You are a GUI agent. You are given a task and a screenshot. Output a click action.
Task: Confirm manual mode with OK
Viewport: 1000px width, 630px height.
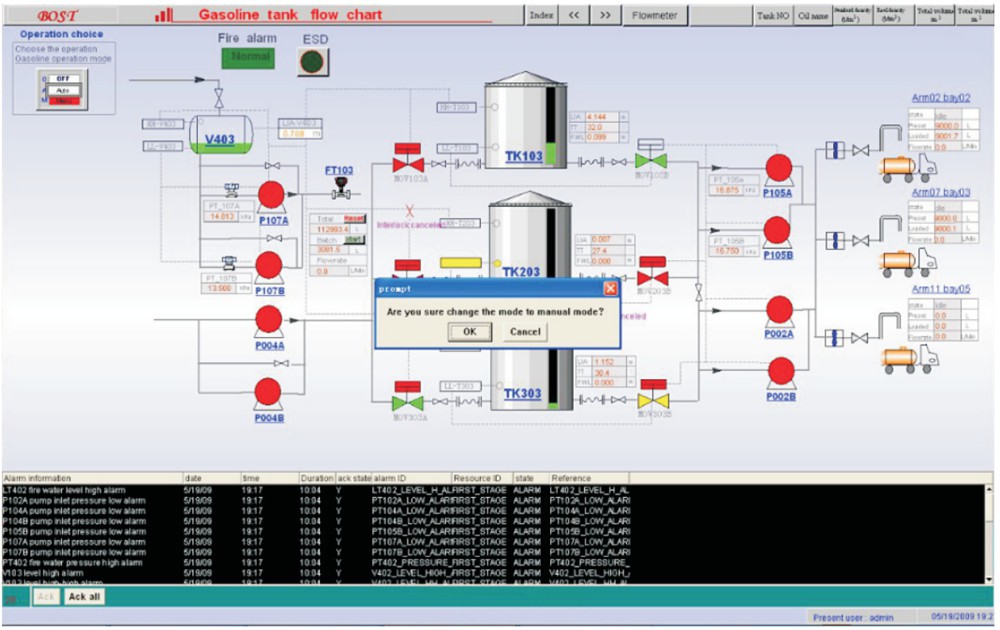(469, 332)
